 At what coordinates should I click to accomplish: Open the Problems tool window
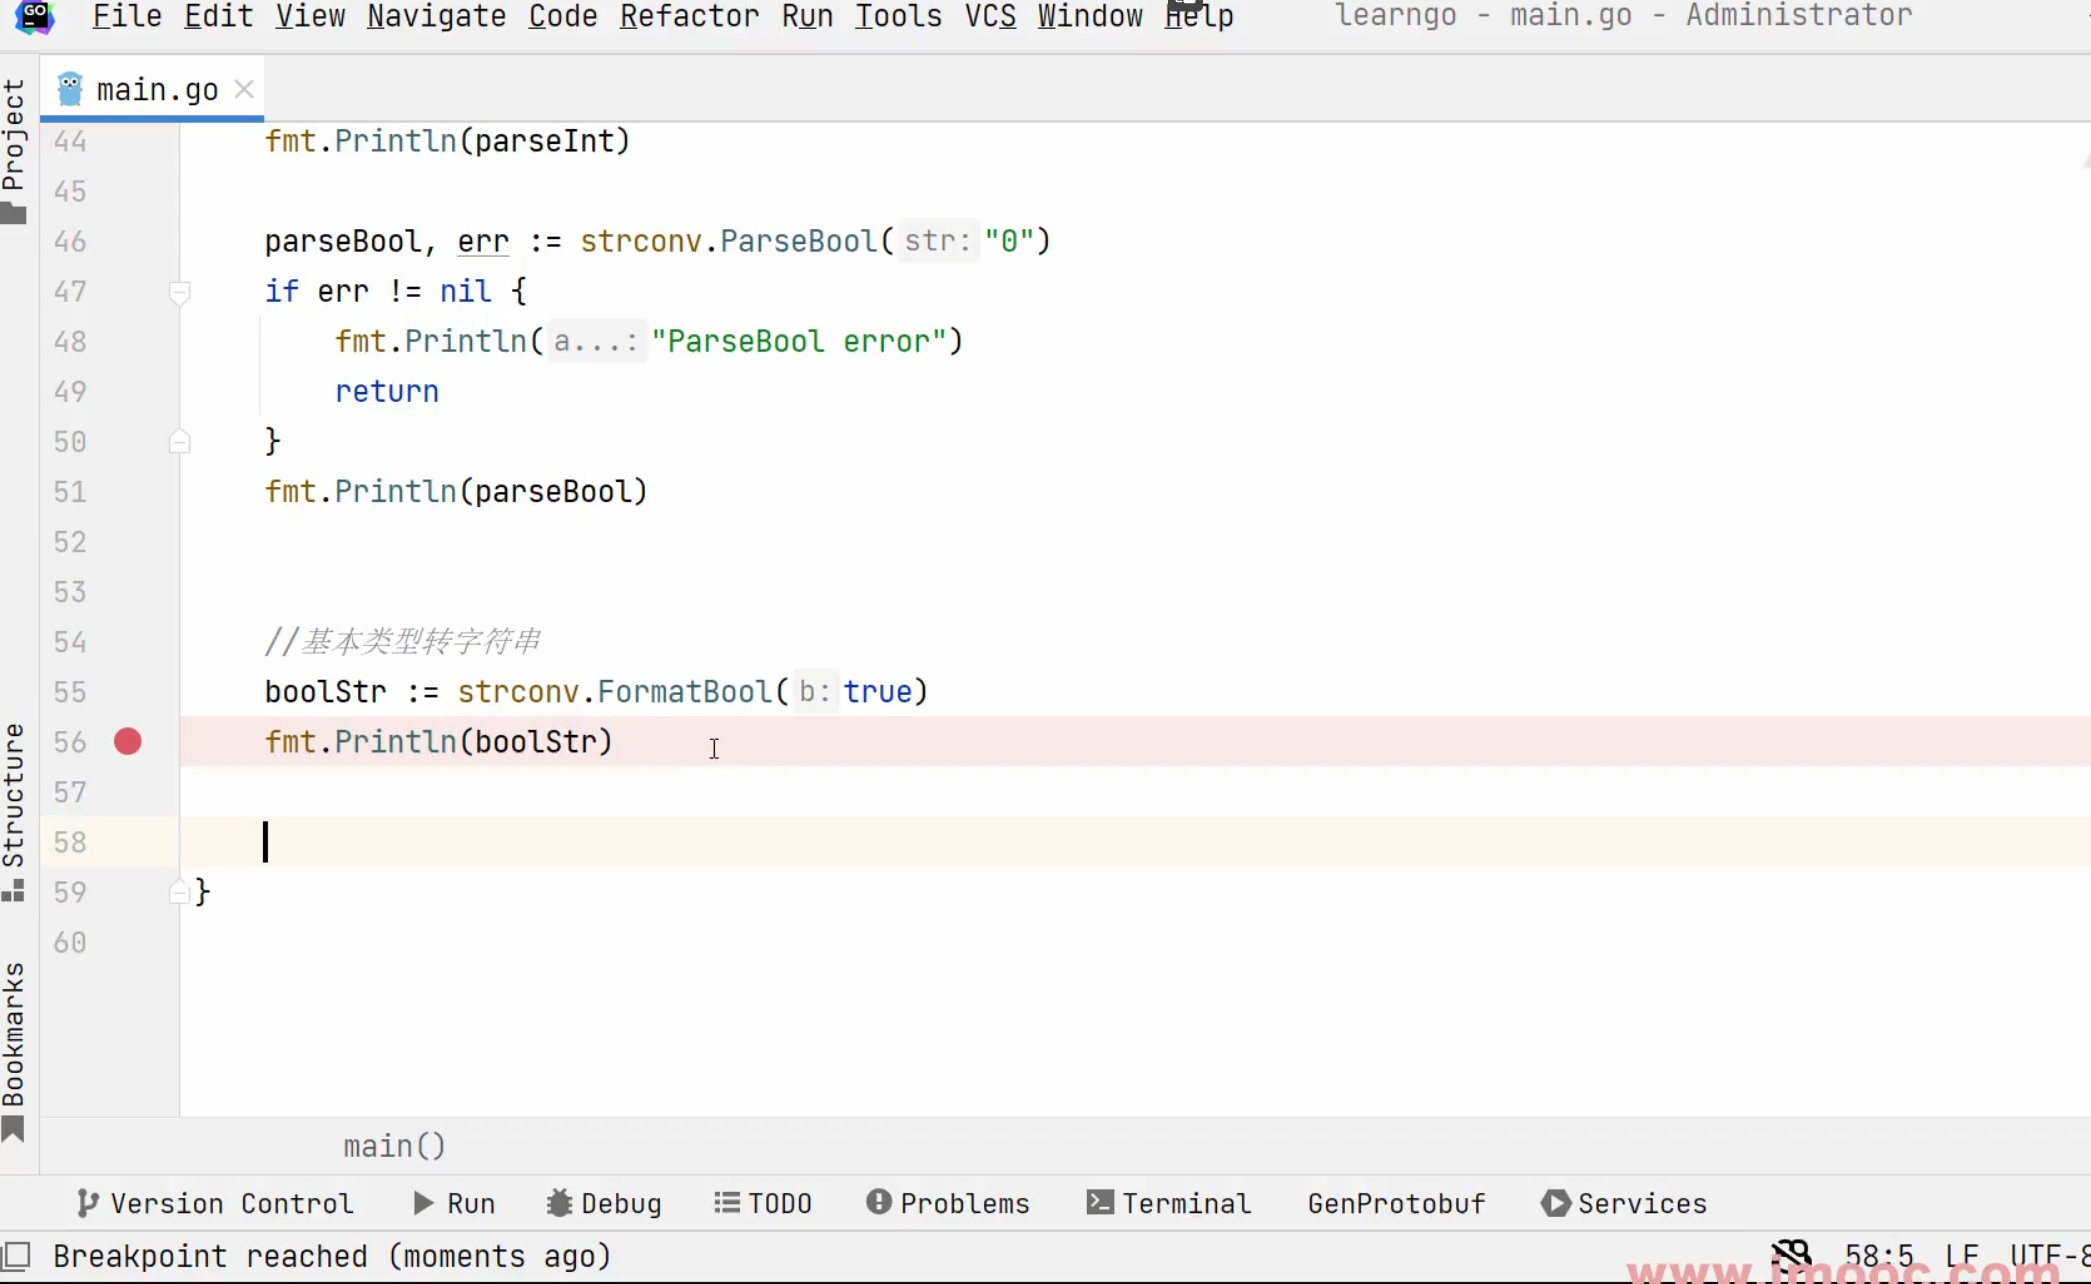pyautogui.click(x=948, y=1203)
